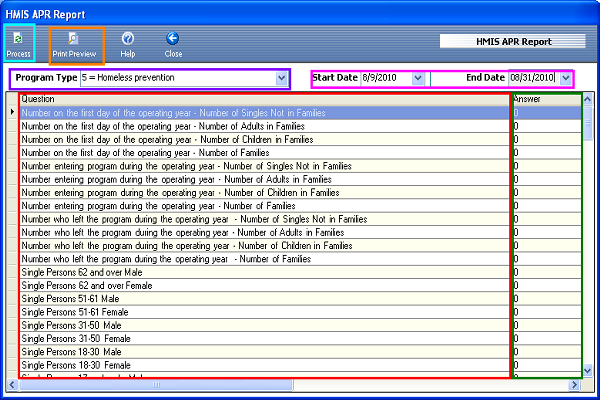
Task: Select first row Number of Singles Not in Families
Action: click(264, 113)
